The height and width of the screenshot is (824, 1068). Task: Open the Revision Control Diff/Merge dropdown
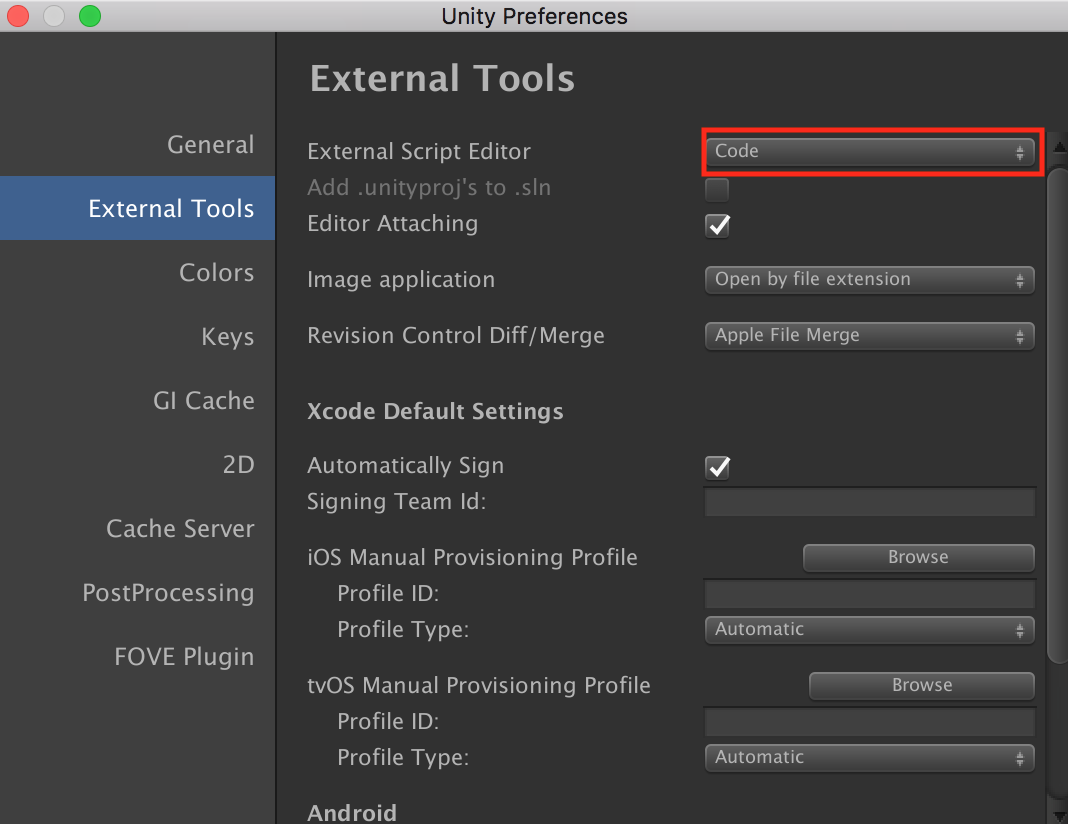869,336
